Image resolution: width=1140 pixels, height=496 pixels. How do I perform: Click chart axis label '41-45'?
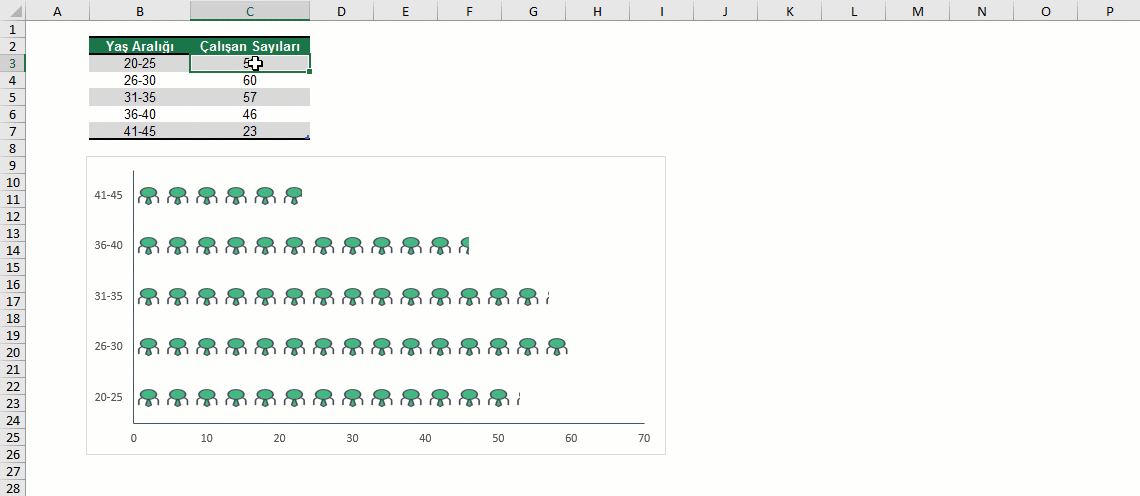click(x=108, y=195)
